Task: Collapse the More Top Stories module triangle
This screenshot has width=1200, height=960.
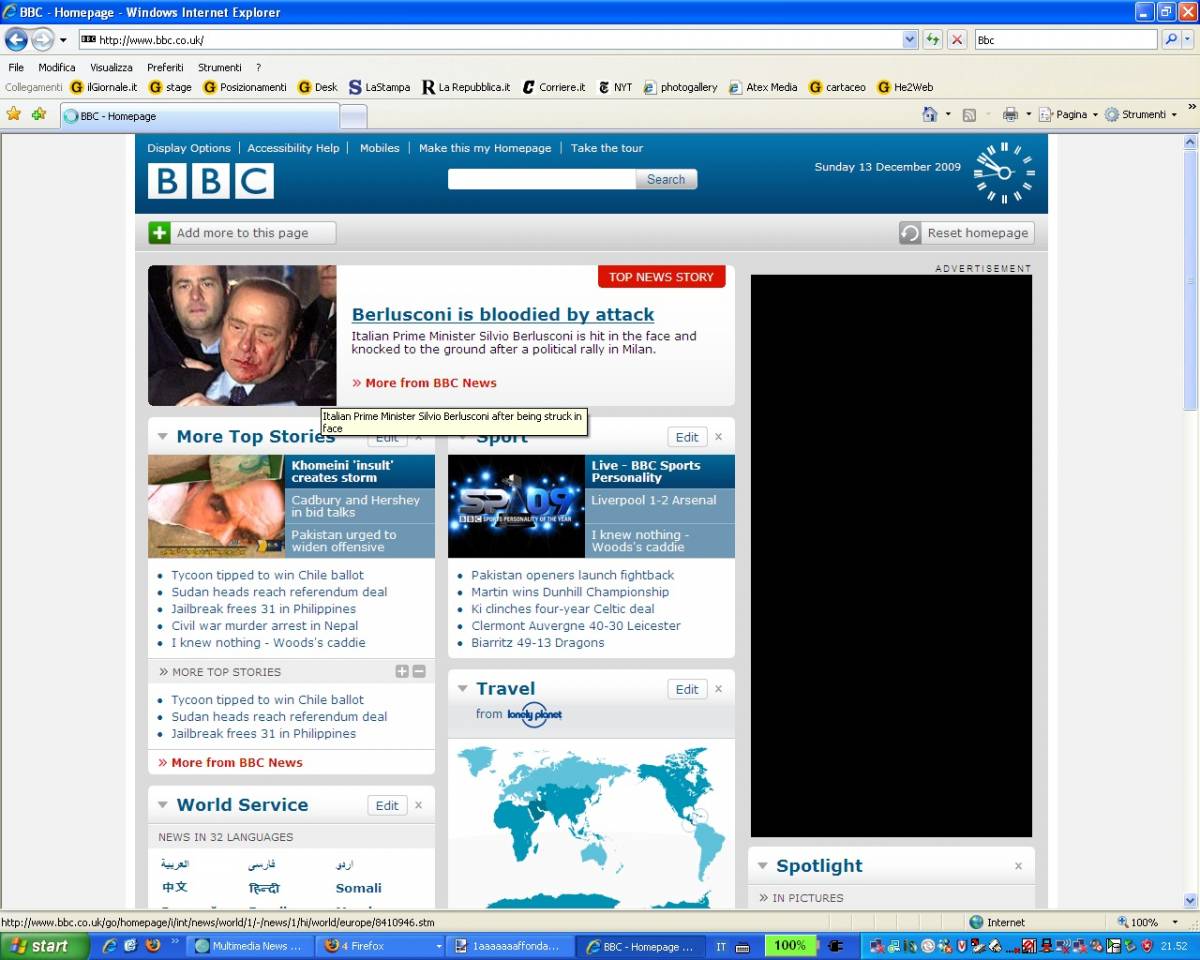Action: pyautogui.click(x=163, y=436)
